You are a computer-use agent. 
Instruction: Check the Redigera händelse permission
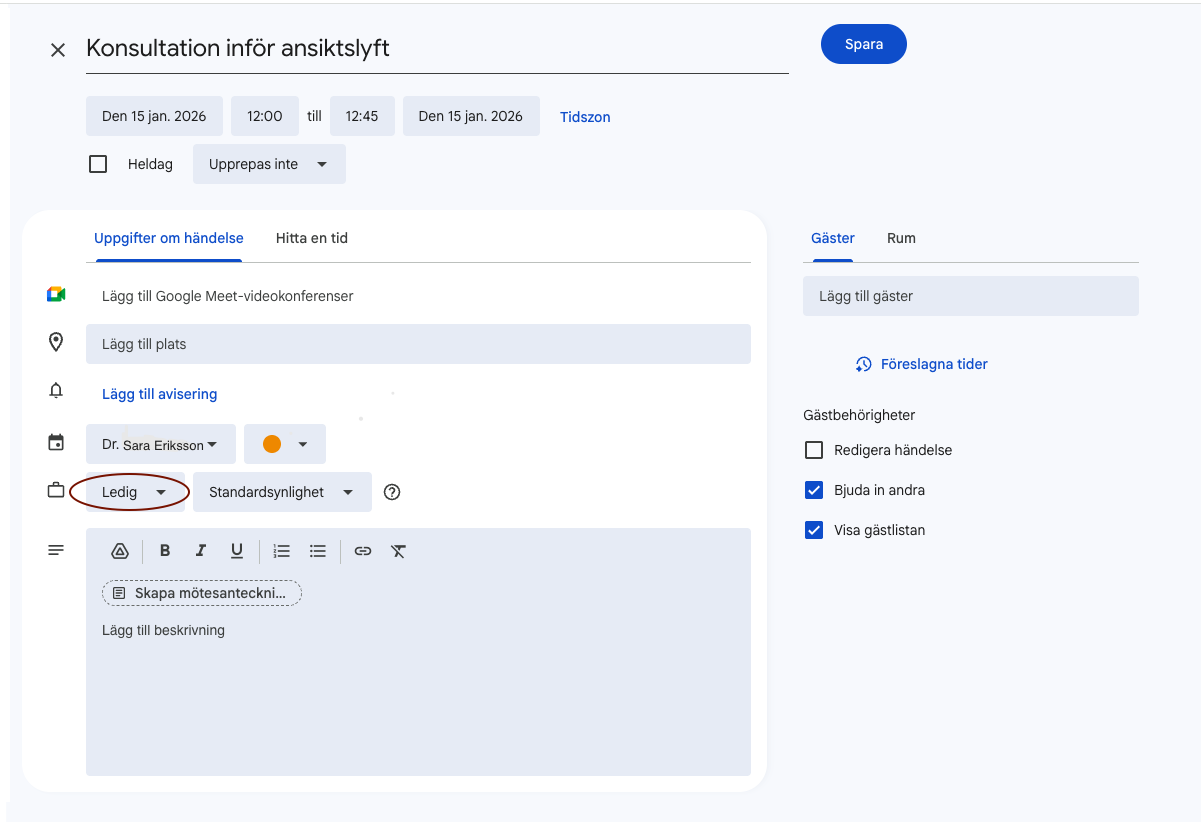click(814, 450)
